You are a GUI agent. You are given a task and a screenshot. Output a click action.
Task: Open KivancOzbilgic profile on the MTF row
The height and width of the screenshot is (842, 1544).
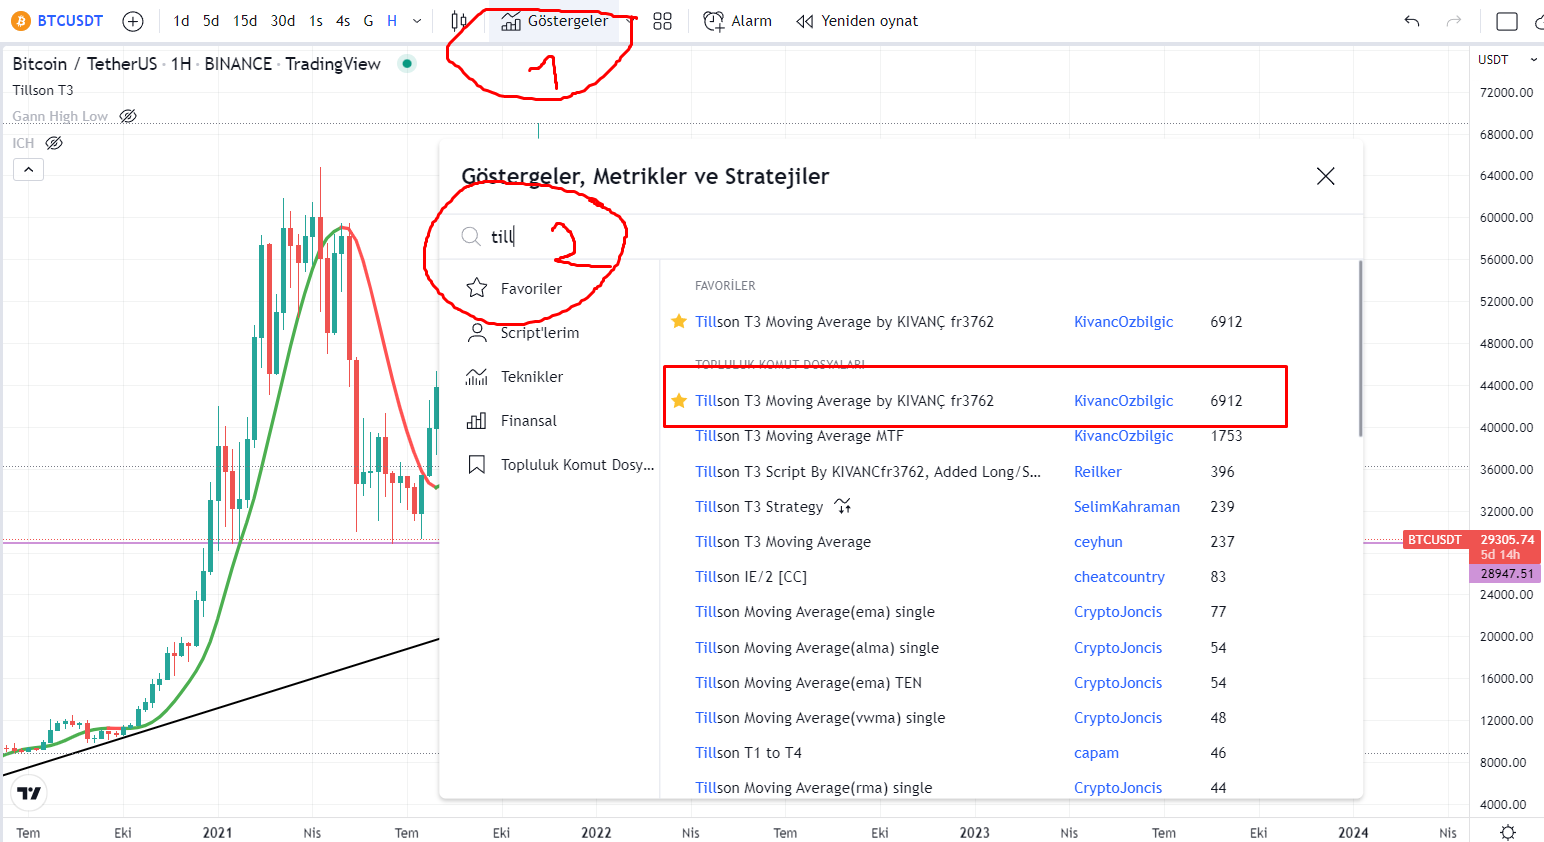[x=1123, y=436]
